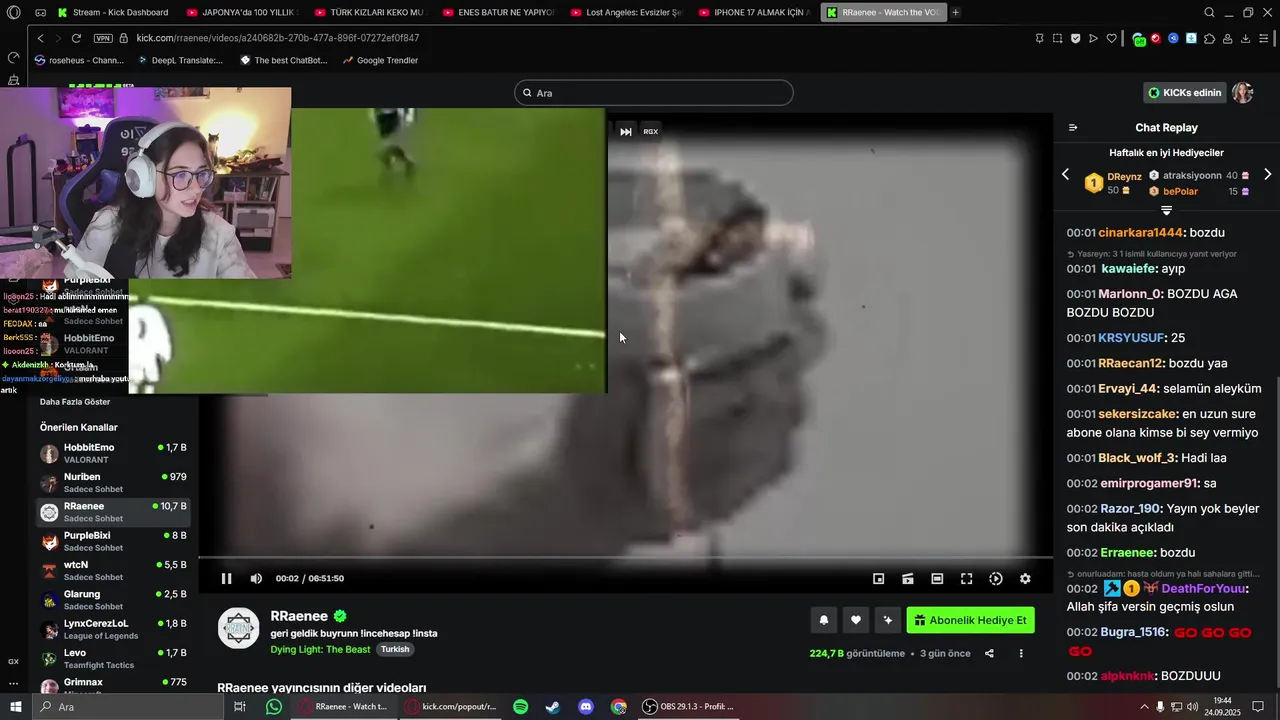Open the RRaenee channel avatar
The width and height of the screenshot is (1280, 720).
[x=238, y=628]
